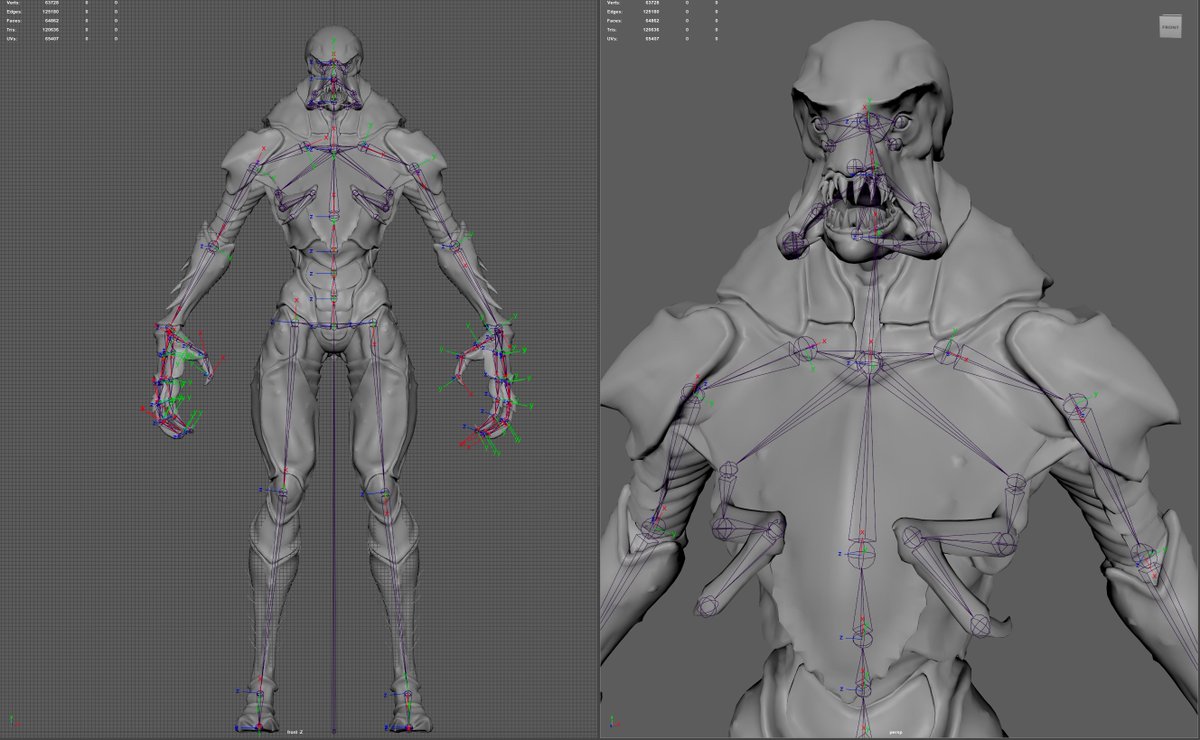Click the front -Z viewport label
The height and width of the screenshot is (740, 1200).
click(x=294, y=733)
